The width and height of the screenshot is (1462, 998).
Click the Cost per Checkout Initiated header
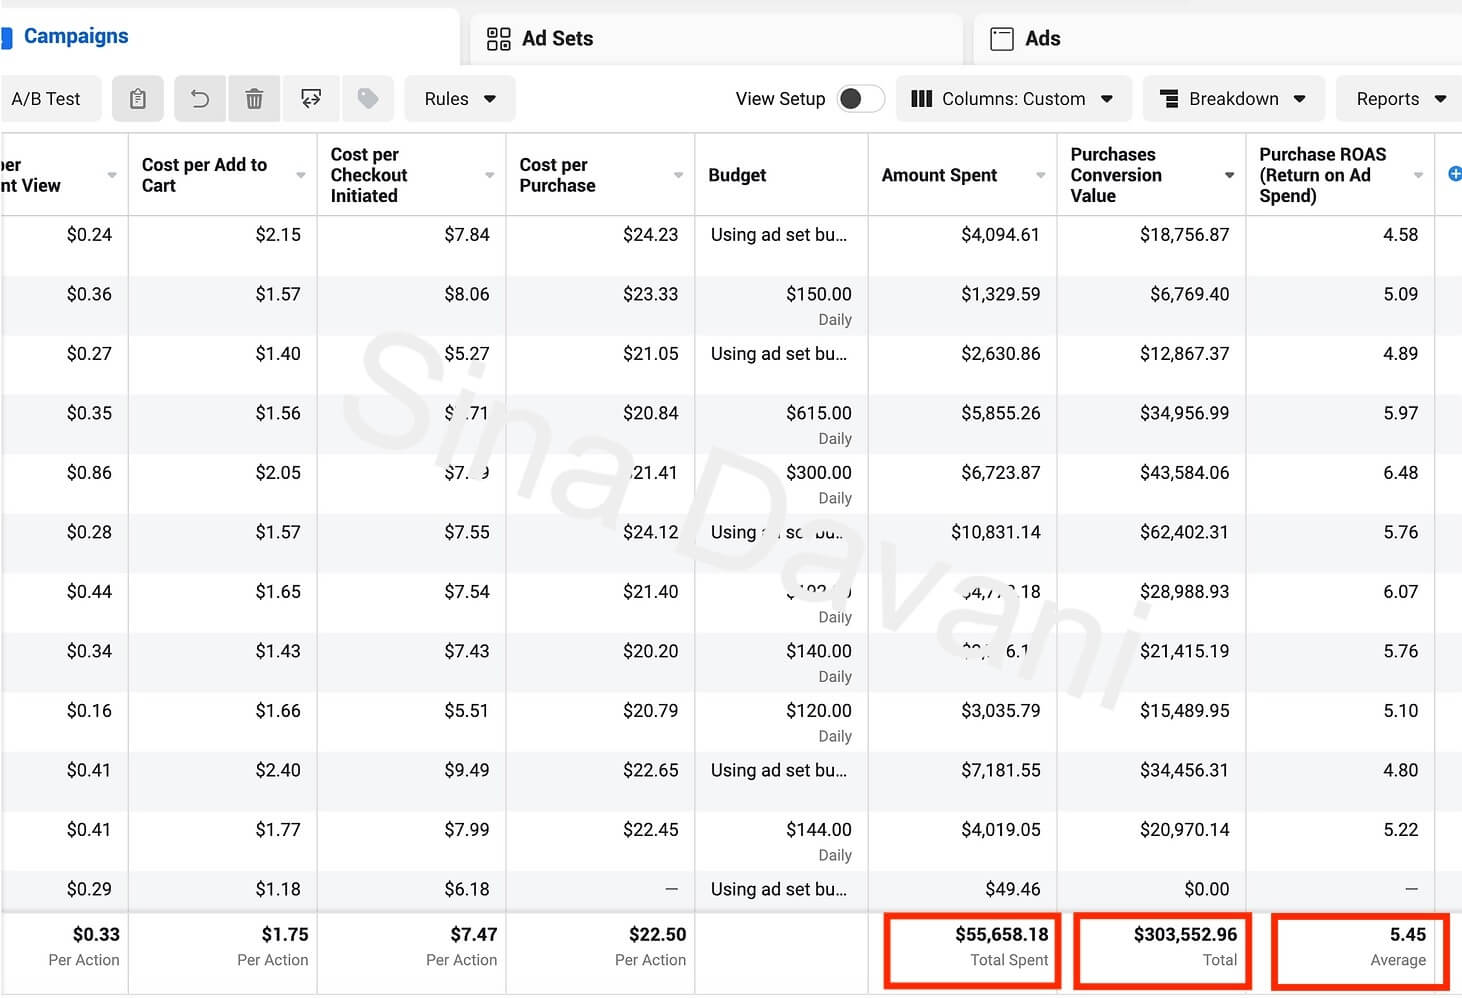pos(368,175)
